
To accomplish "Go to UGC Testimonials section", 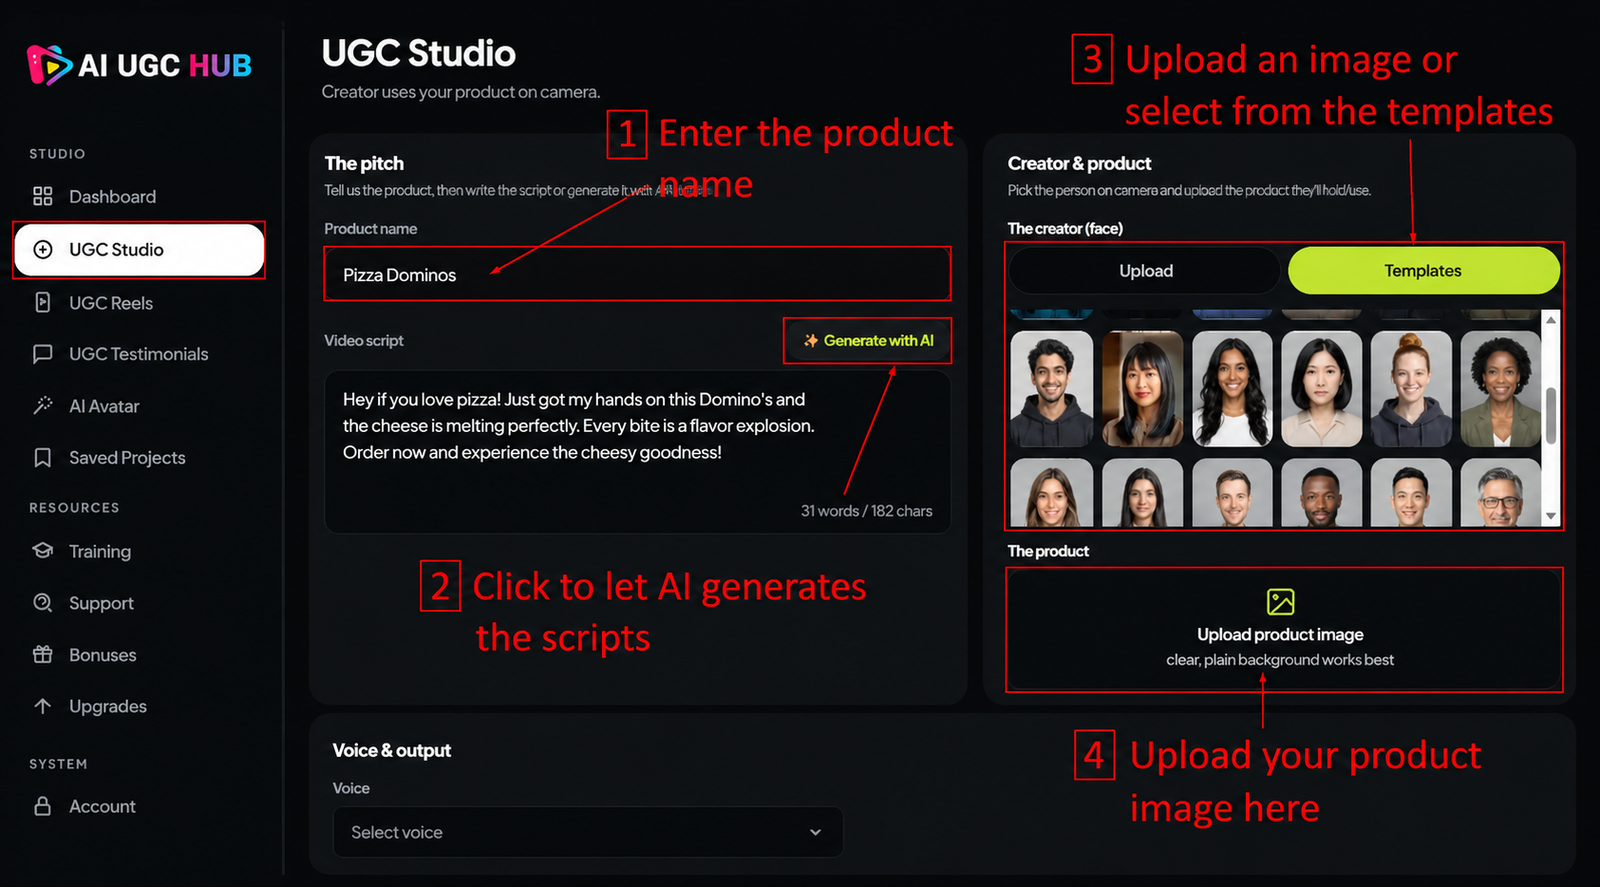I will coord(139,354).
